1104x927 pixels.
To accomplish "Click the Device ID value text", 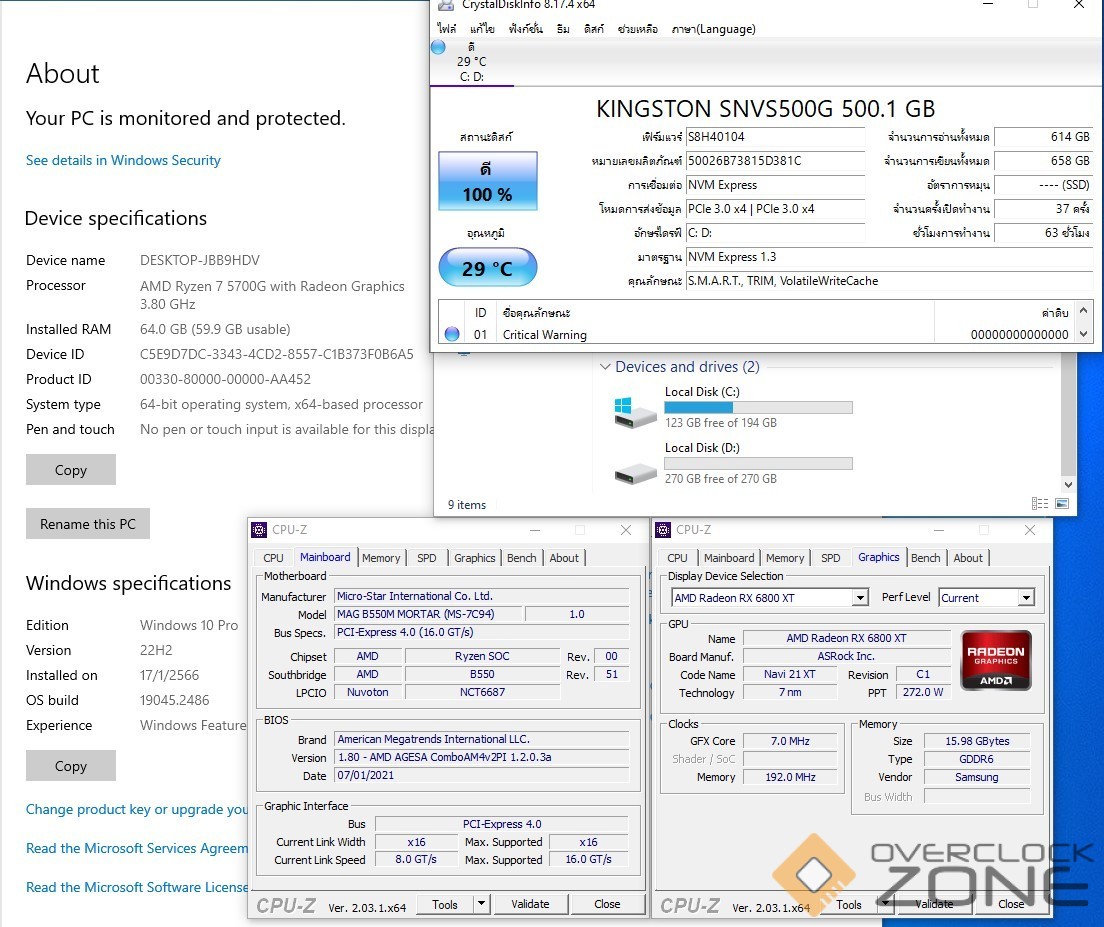I will (277, 354).
